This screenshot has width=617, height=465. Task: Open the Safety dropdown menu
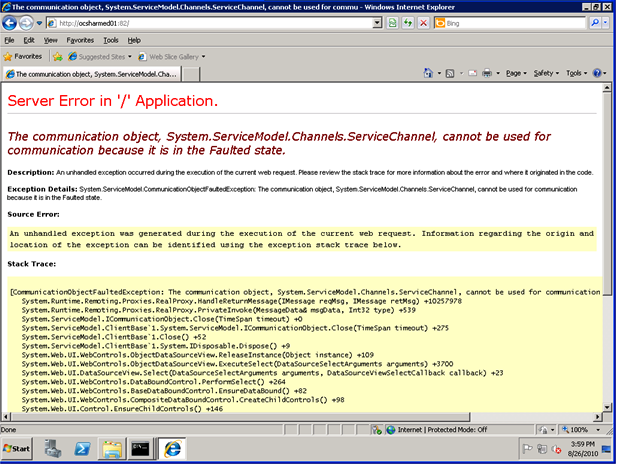(x=547, y=74)
